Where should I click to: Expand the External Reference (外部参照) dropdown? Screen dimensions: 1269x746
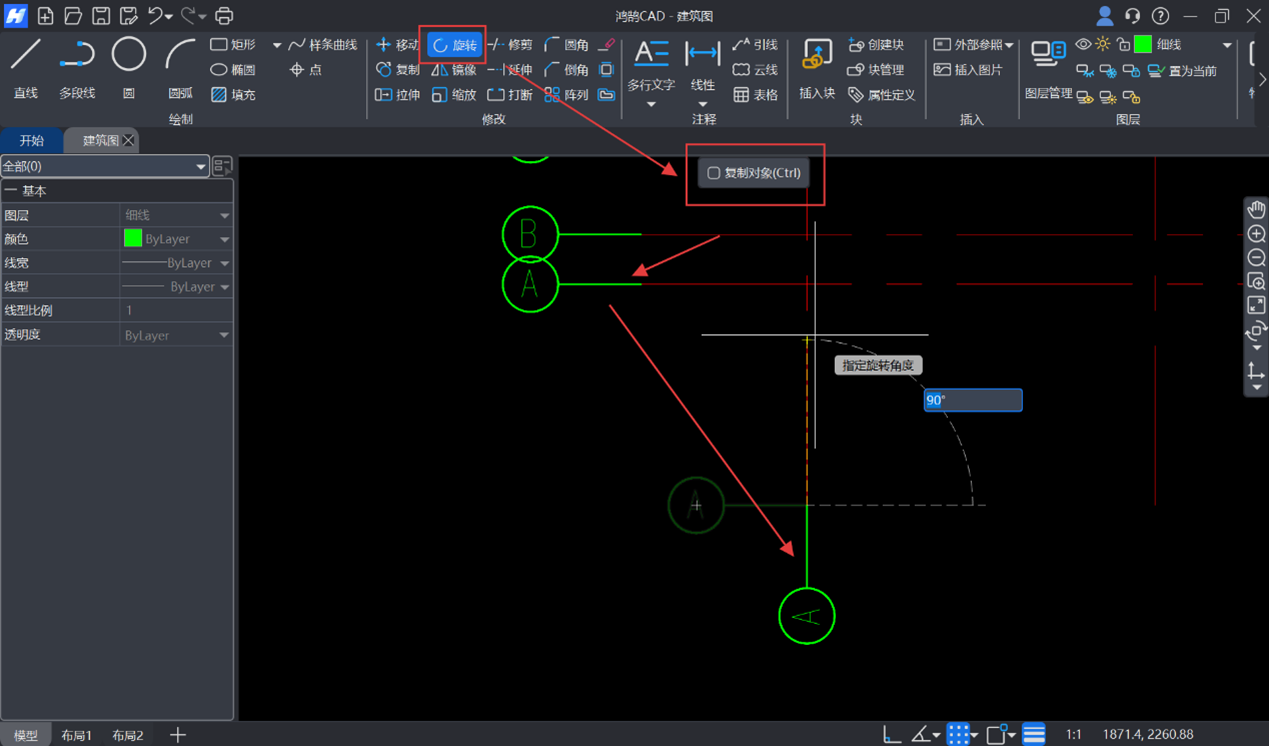tap(1009, 45)
